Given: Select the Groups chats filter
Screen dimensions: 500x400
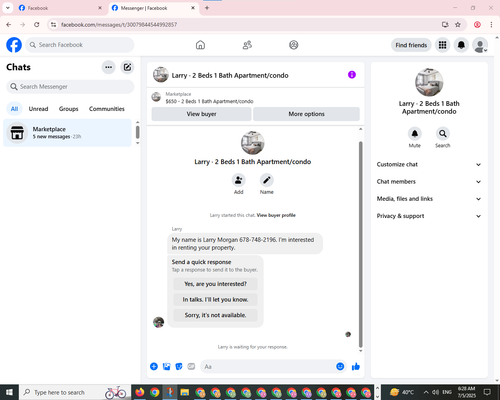Looking at the screenshot, I should [x=68, y=109].
